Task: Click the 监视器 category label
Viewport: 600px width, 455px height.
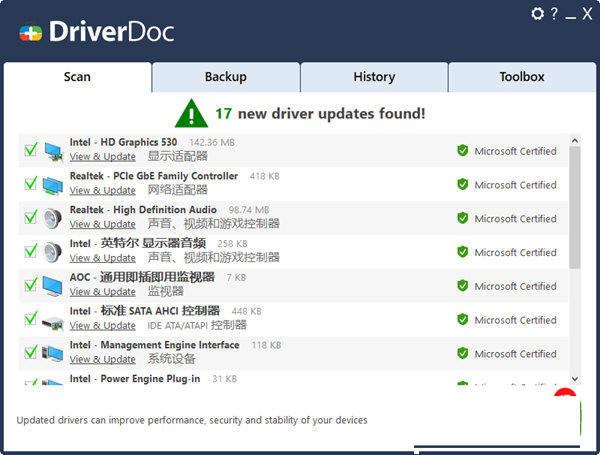Action: [166, 292]
